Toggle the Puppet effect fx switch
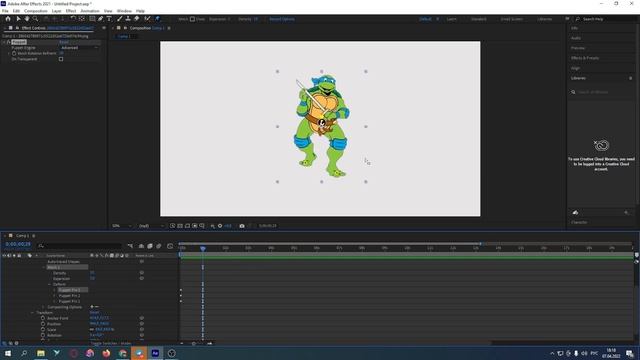Viewport: 640px width, 360px height. pos(8,42)
